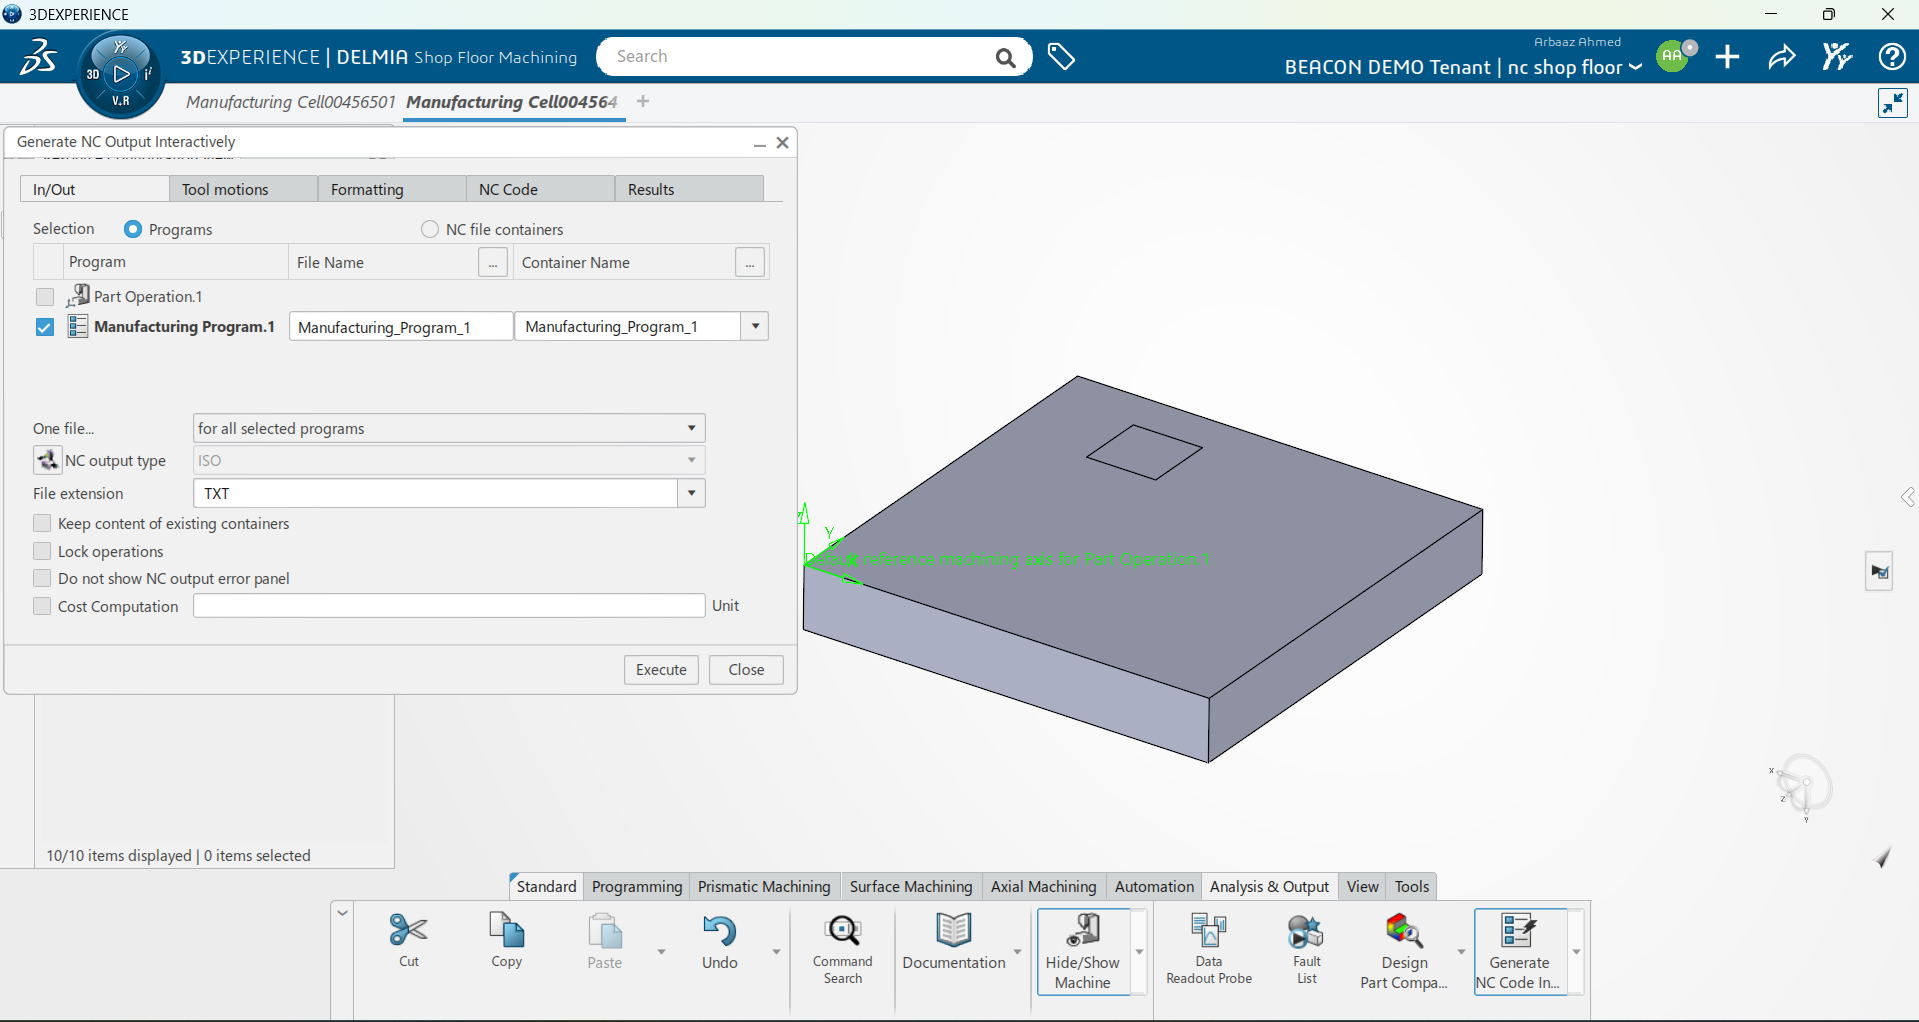Open the NC output type ISO dropdown
This screenshot has height=1022, width=1919.
(449, 460)
